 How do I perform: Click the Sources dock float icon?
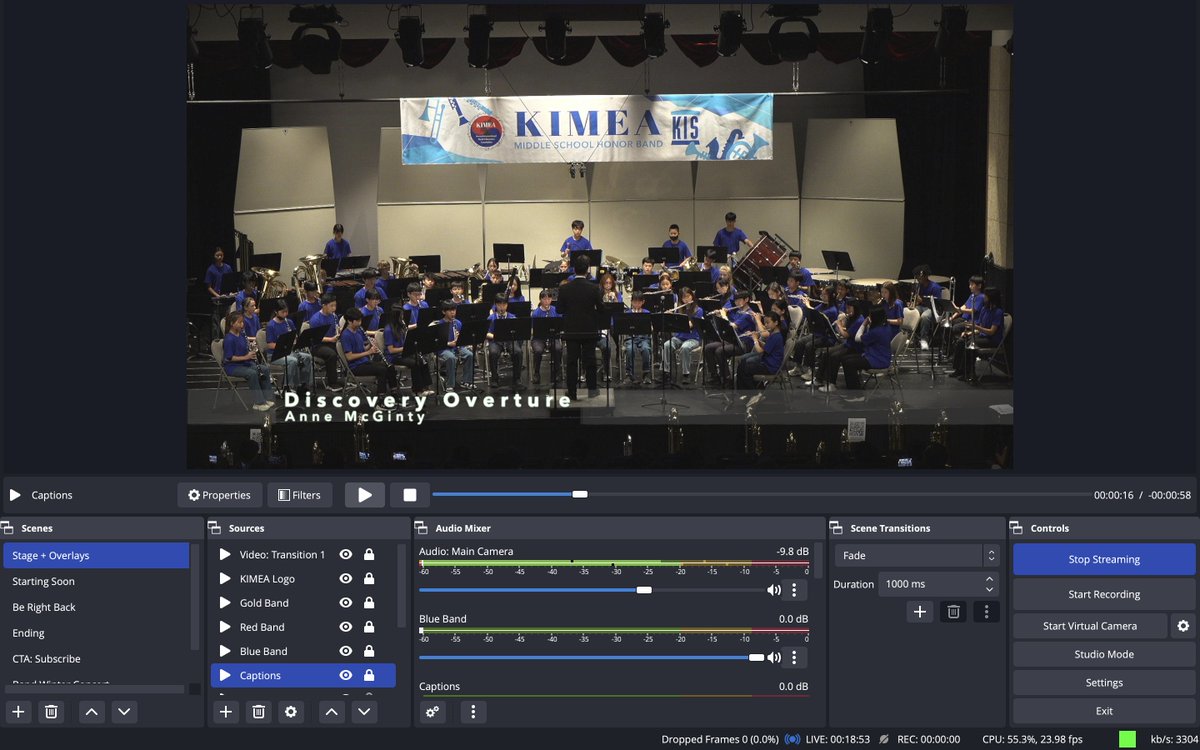coord(213,528)
